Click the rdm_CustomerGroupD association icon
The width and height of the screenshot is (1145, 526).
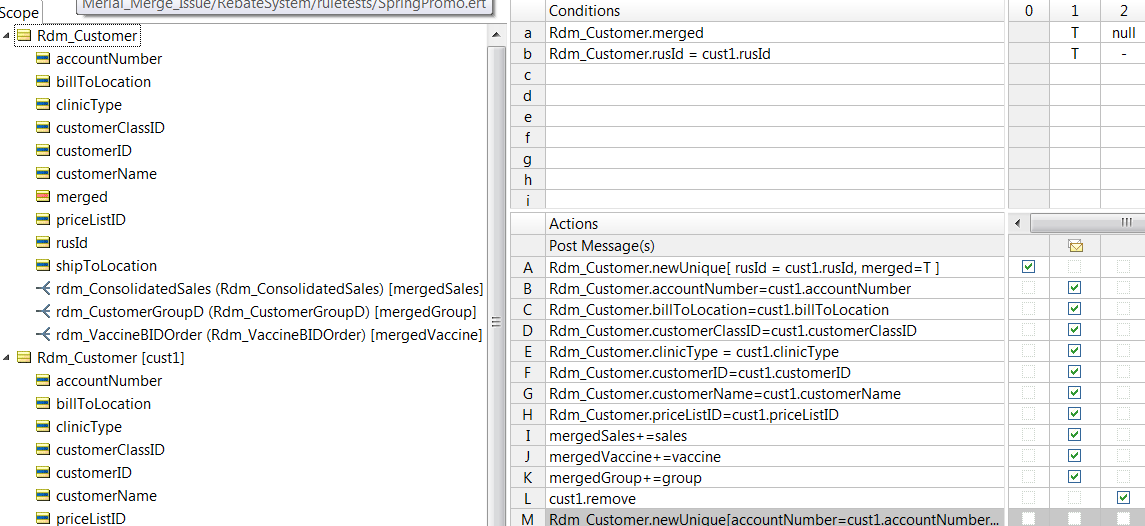43,312
